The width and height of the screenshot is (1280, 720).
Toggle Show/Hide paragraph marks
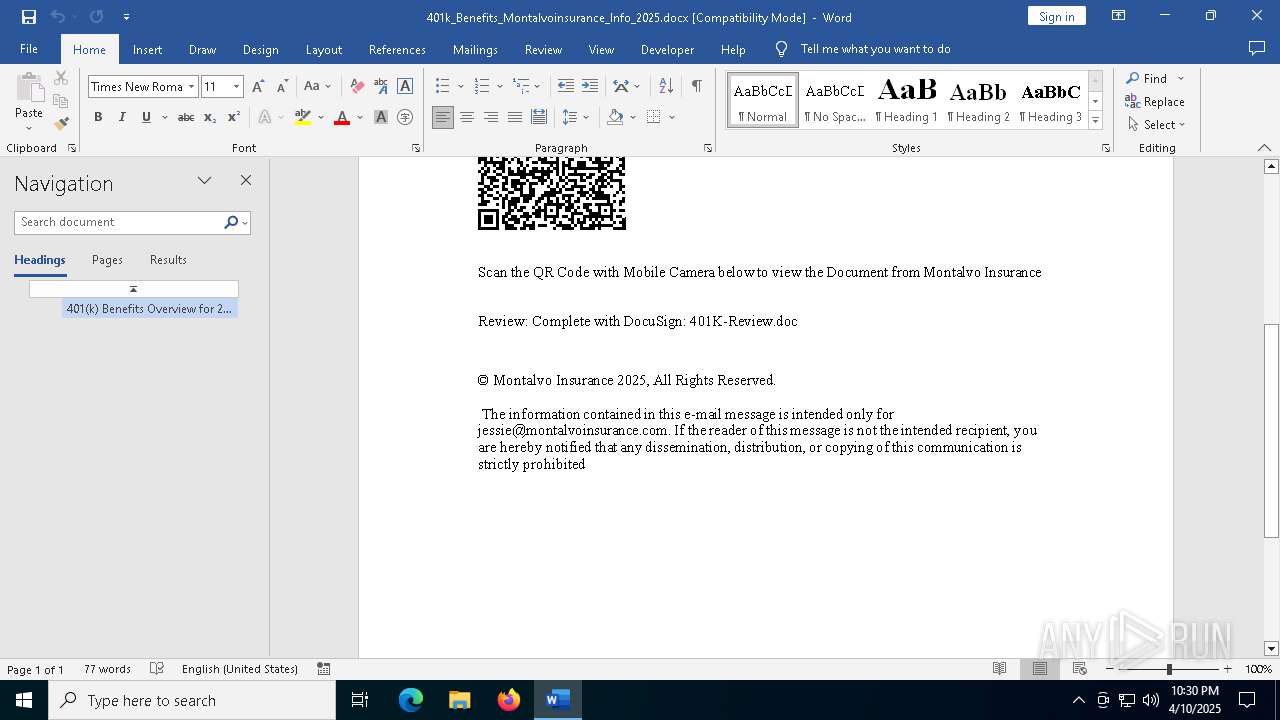[x=696, y=87]
